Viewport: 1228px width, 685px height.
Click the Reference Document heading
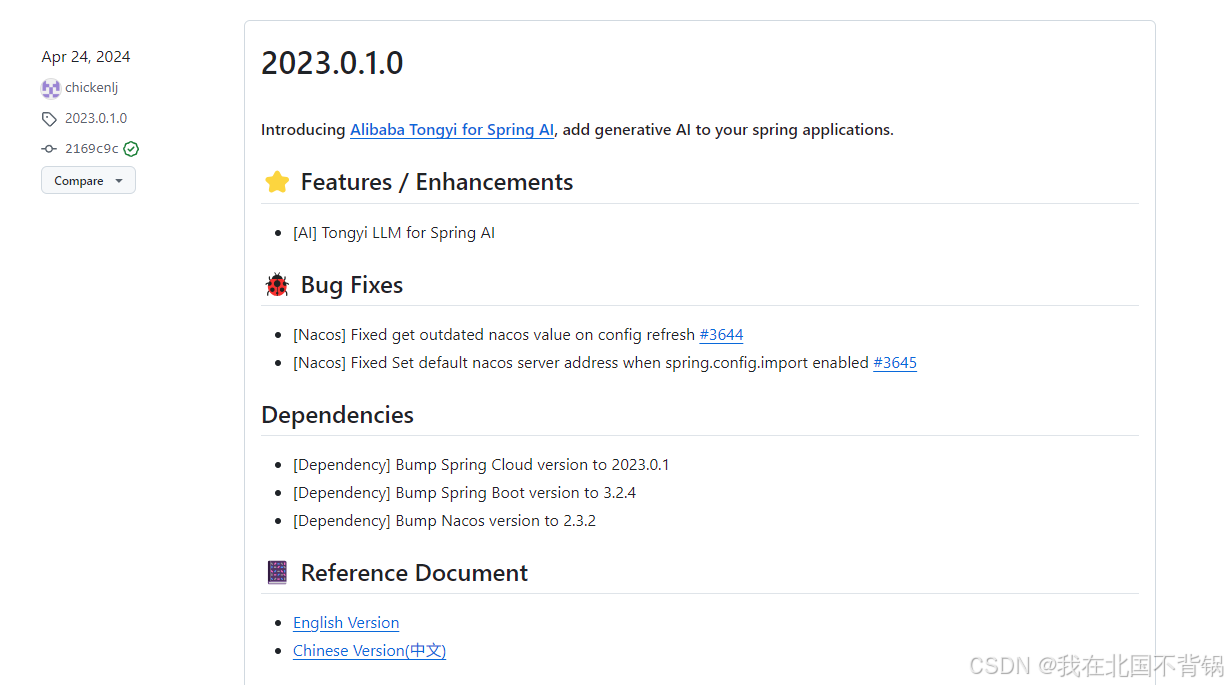[414, 573]
